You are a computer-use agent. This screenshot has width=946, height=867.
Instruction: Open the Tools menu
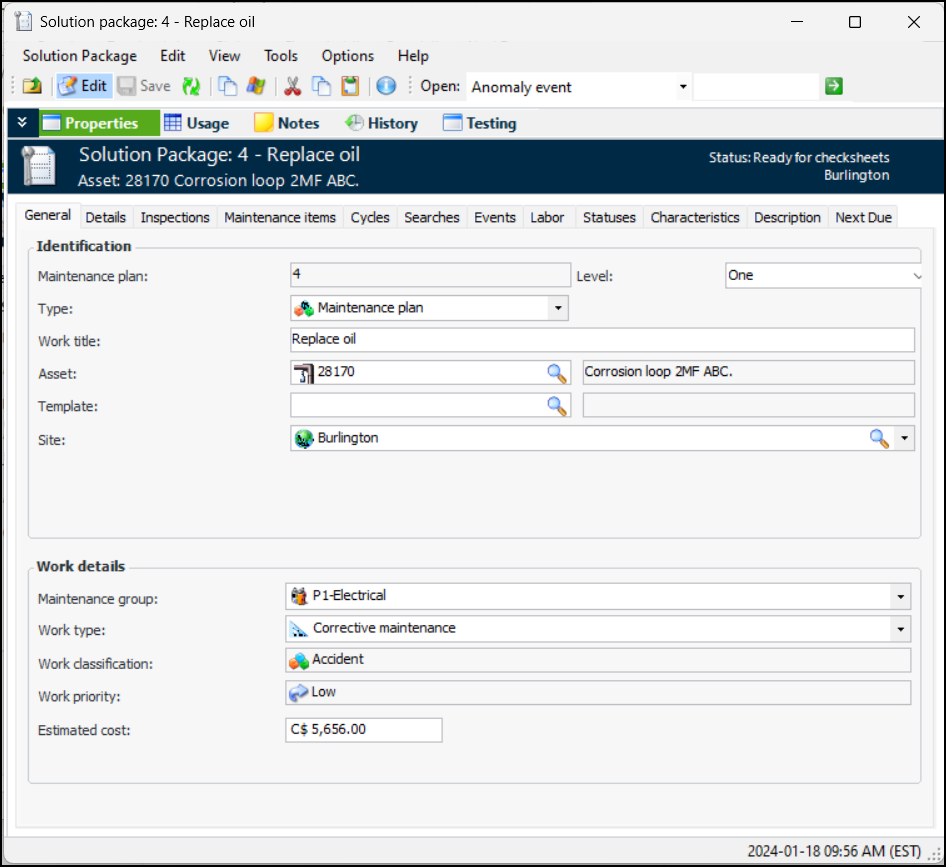click(281, 56)
